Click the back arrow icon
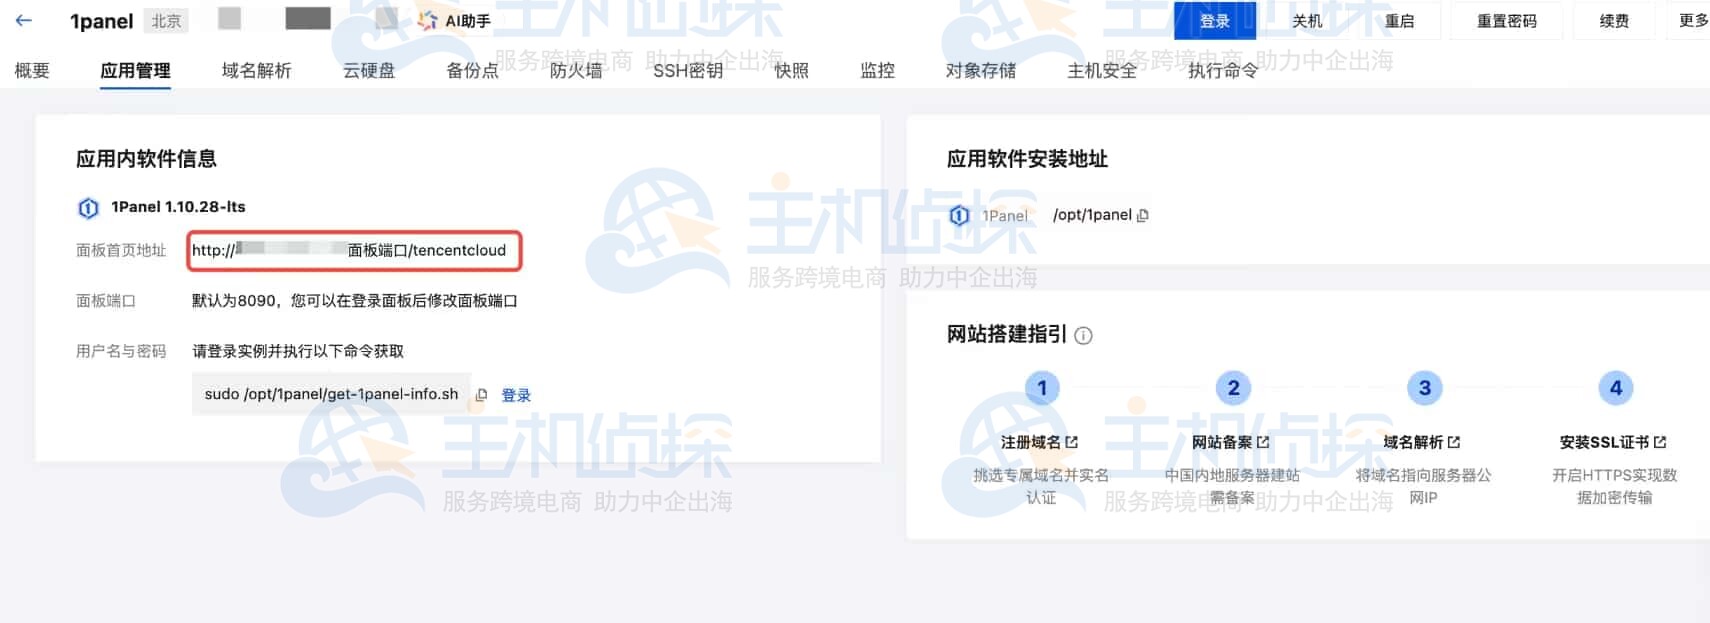1710x623 pixels. click(24, 21)
